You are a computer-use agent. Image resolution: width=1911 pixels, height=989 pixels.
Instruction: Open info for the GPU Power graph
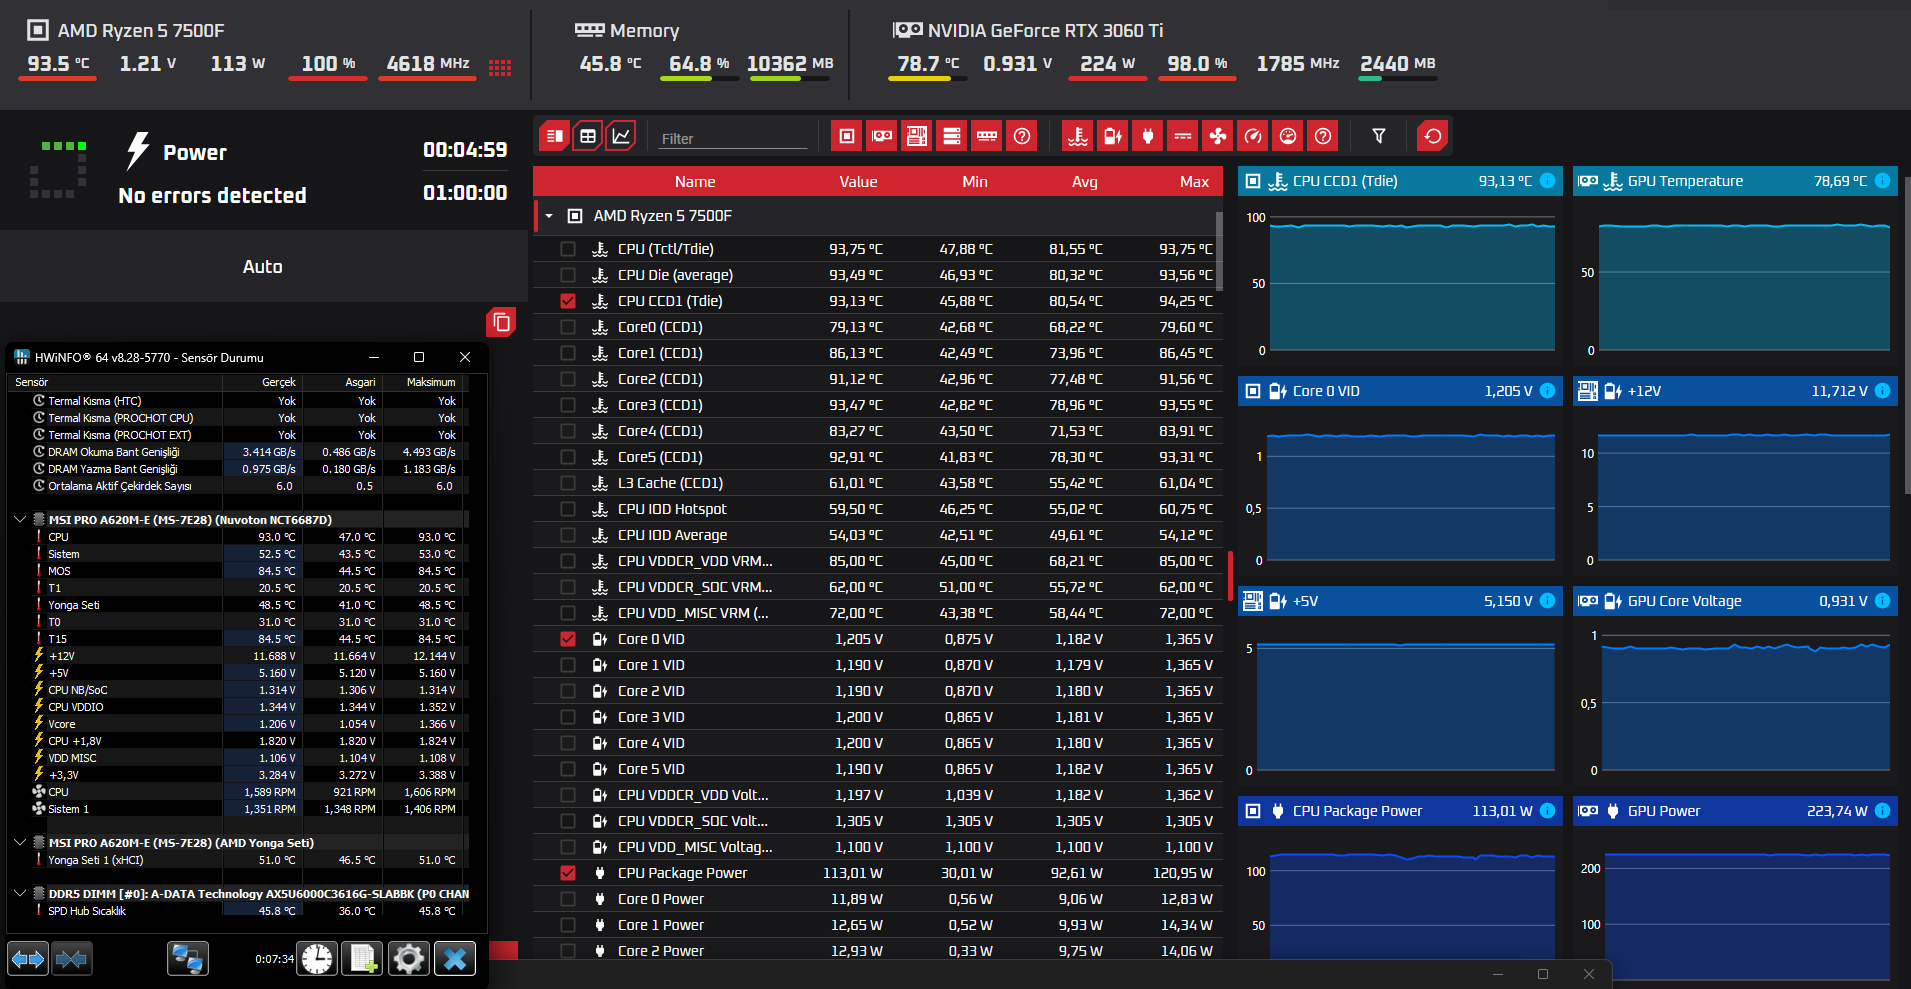[1882, 811]
